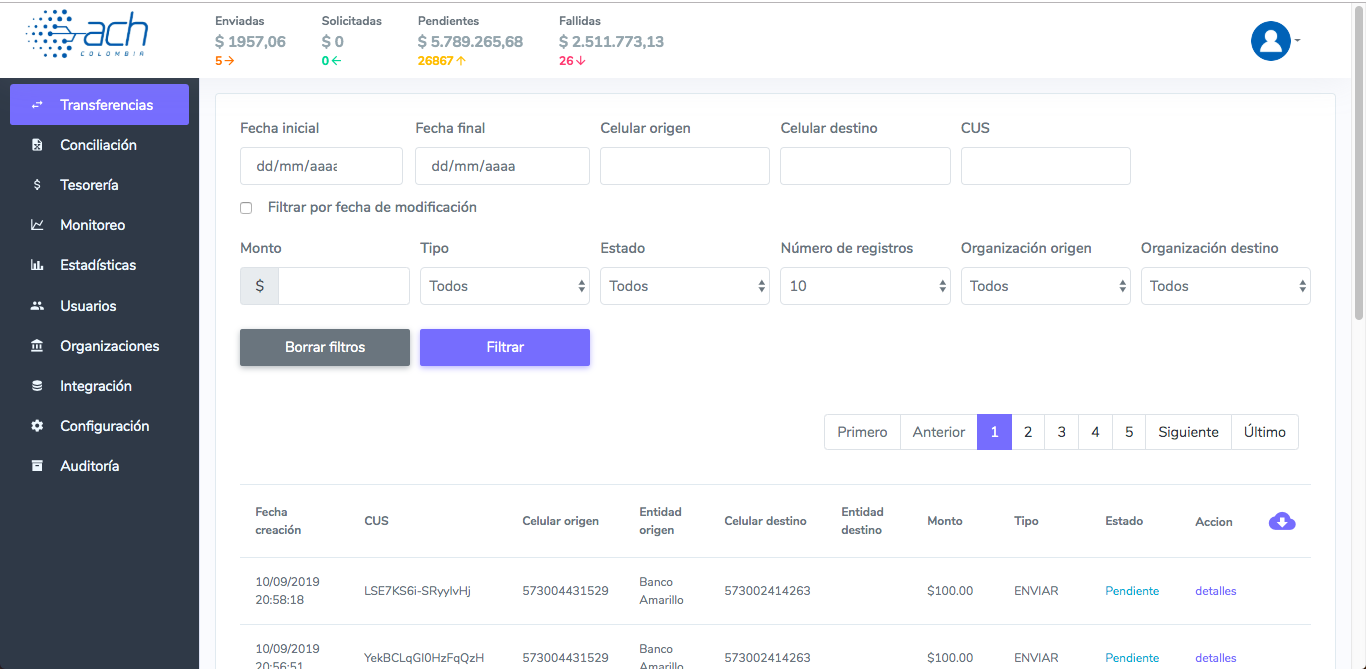Open the Estadísticas section

pos(99,265)
